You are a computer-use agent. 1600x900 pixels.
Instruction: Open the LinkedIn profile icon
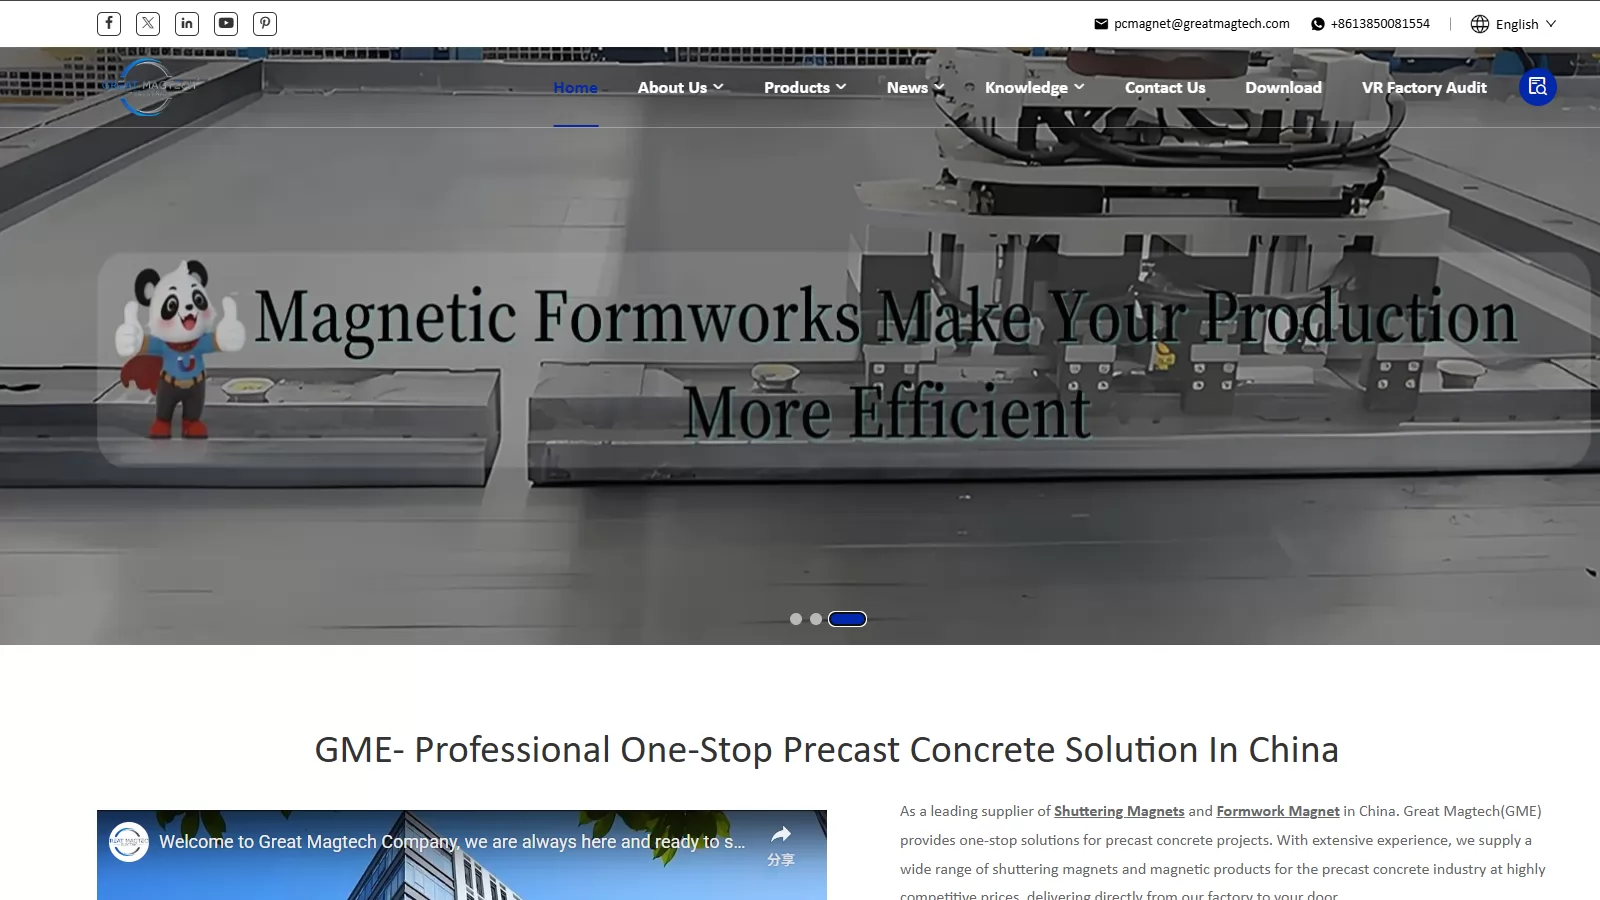(x=187, y=24)
